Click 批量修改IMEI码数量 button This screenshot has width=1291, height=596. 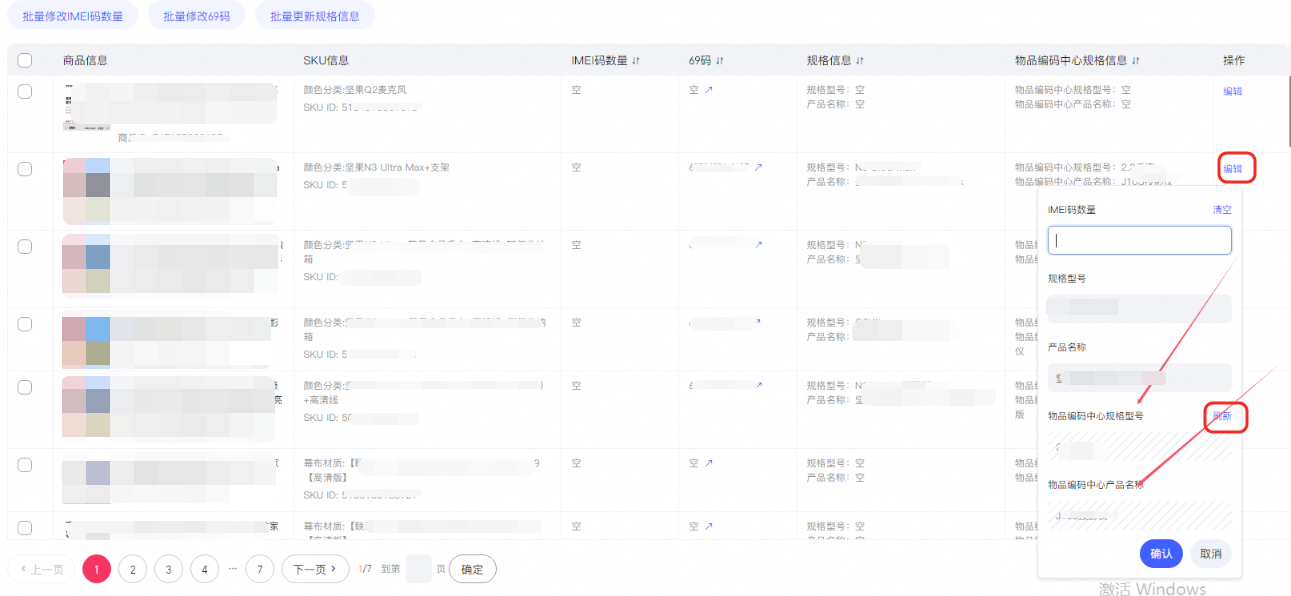click(x=73, y=15)
